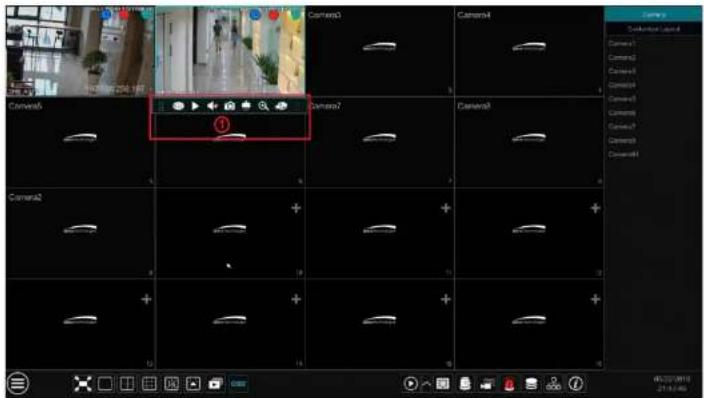704x398 pixels.
Task: Select Camera6 in the right camera list
Action: [x=622, y=113]
